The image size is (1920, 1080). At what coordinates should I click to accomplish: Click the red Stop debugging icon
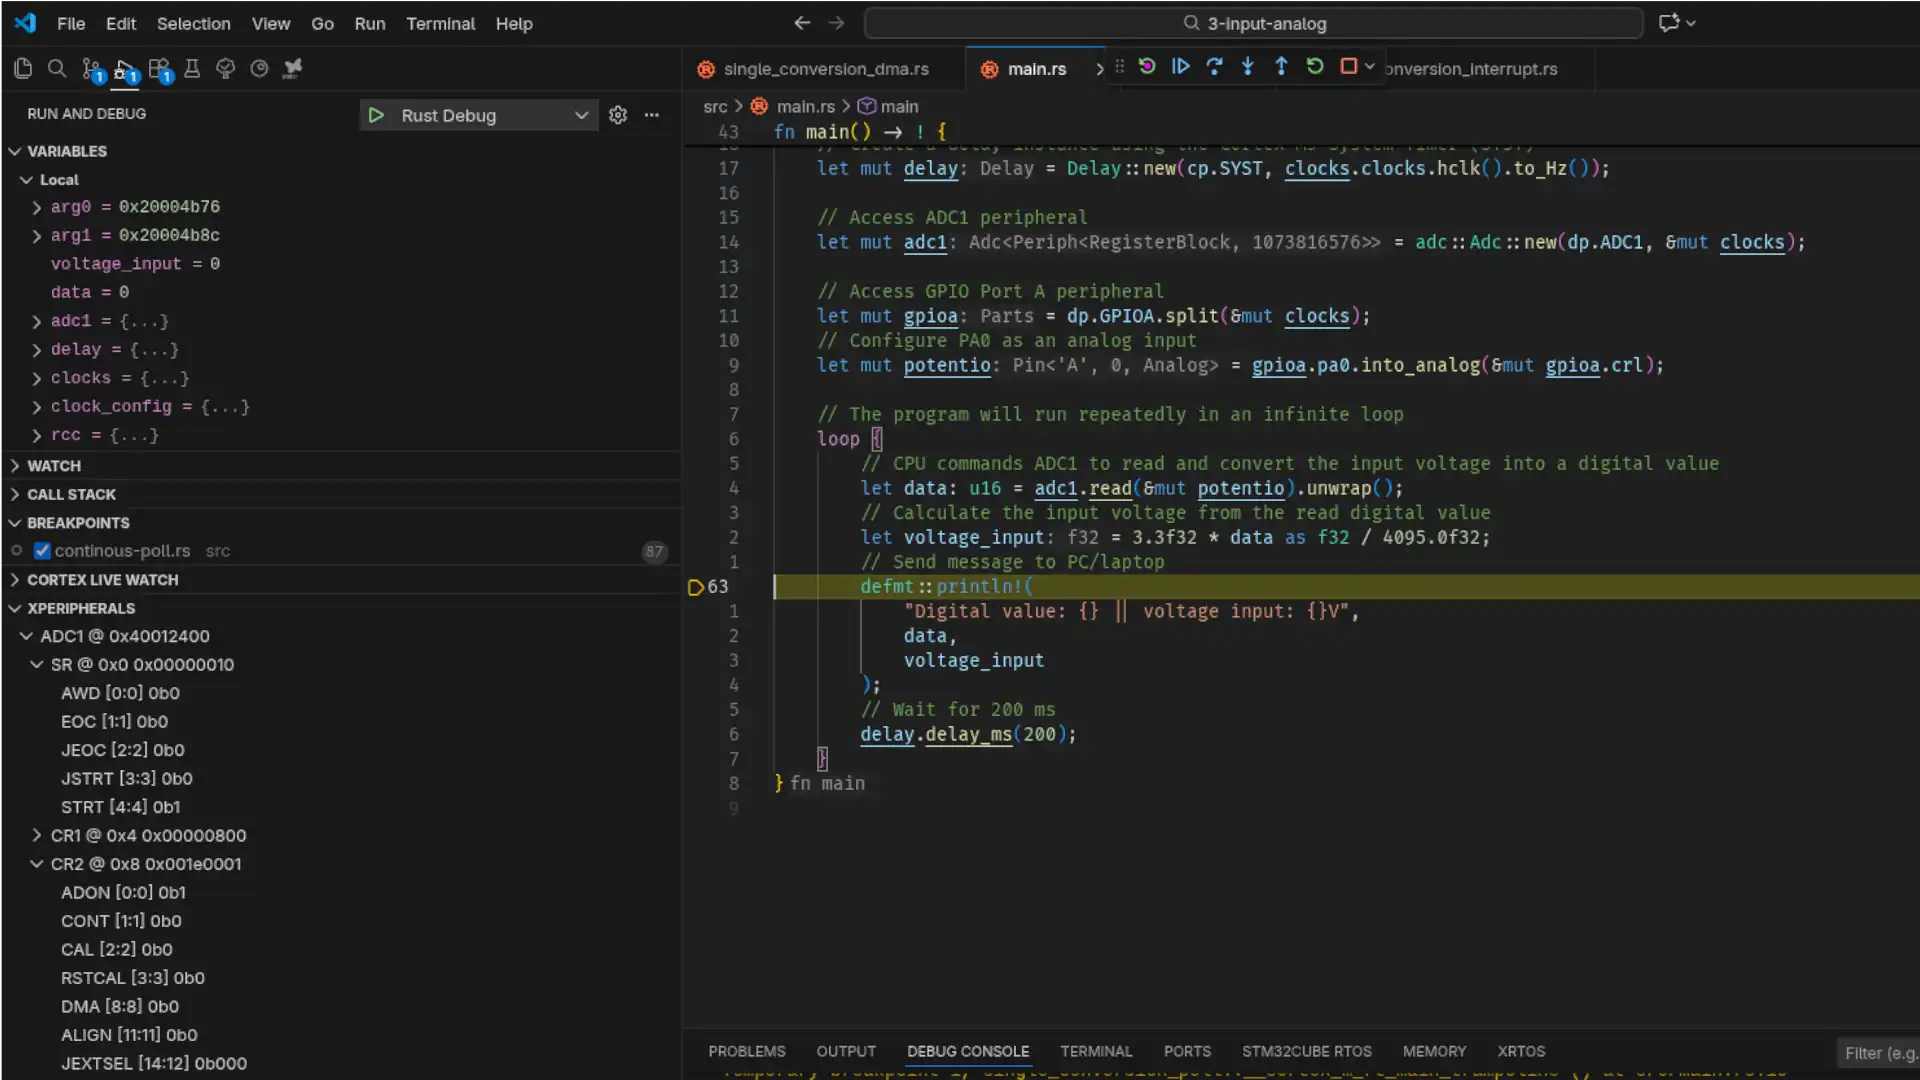point(1348,66)
